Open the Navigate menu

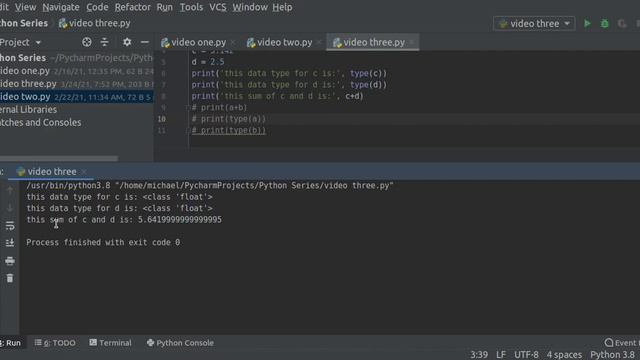pyautogui.click(x=61, y=7)
